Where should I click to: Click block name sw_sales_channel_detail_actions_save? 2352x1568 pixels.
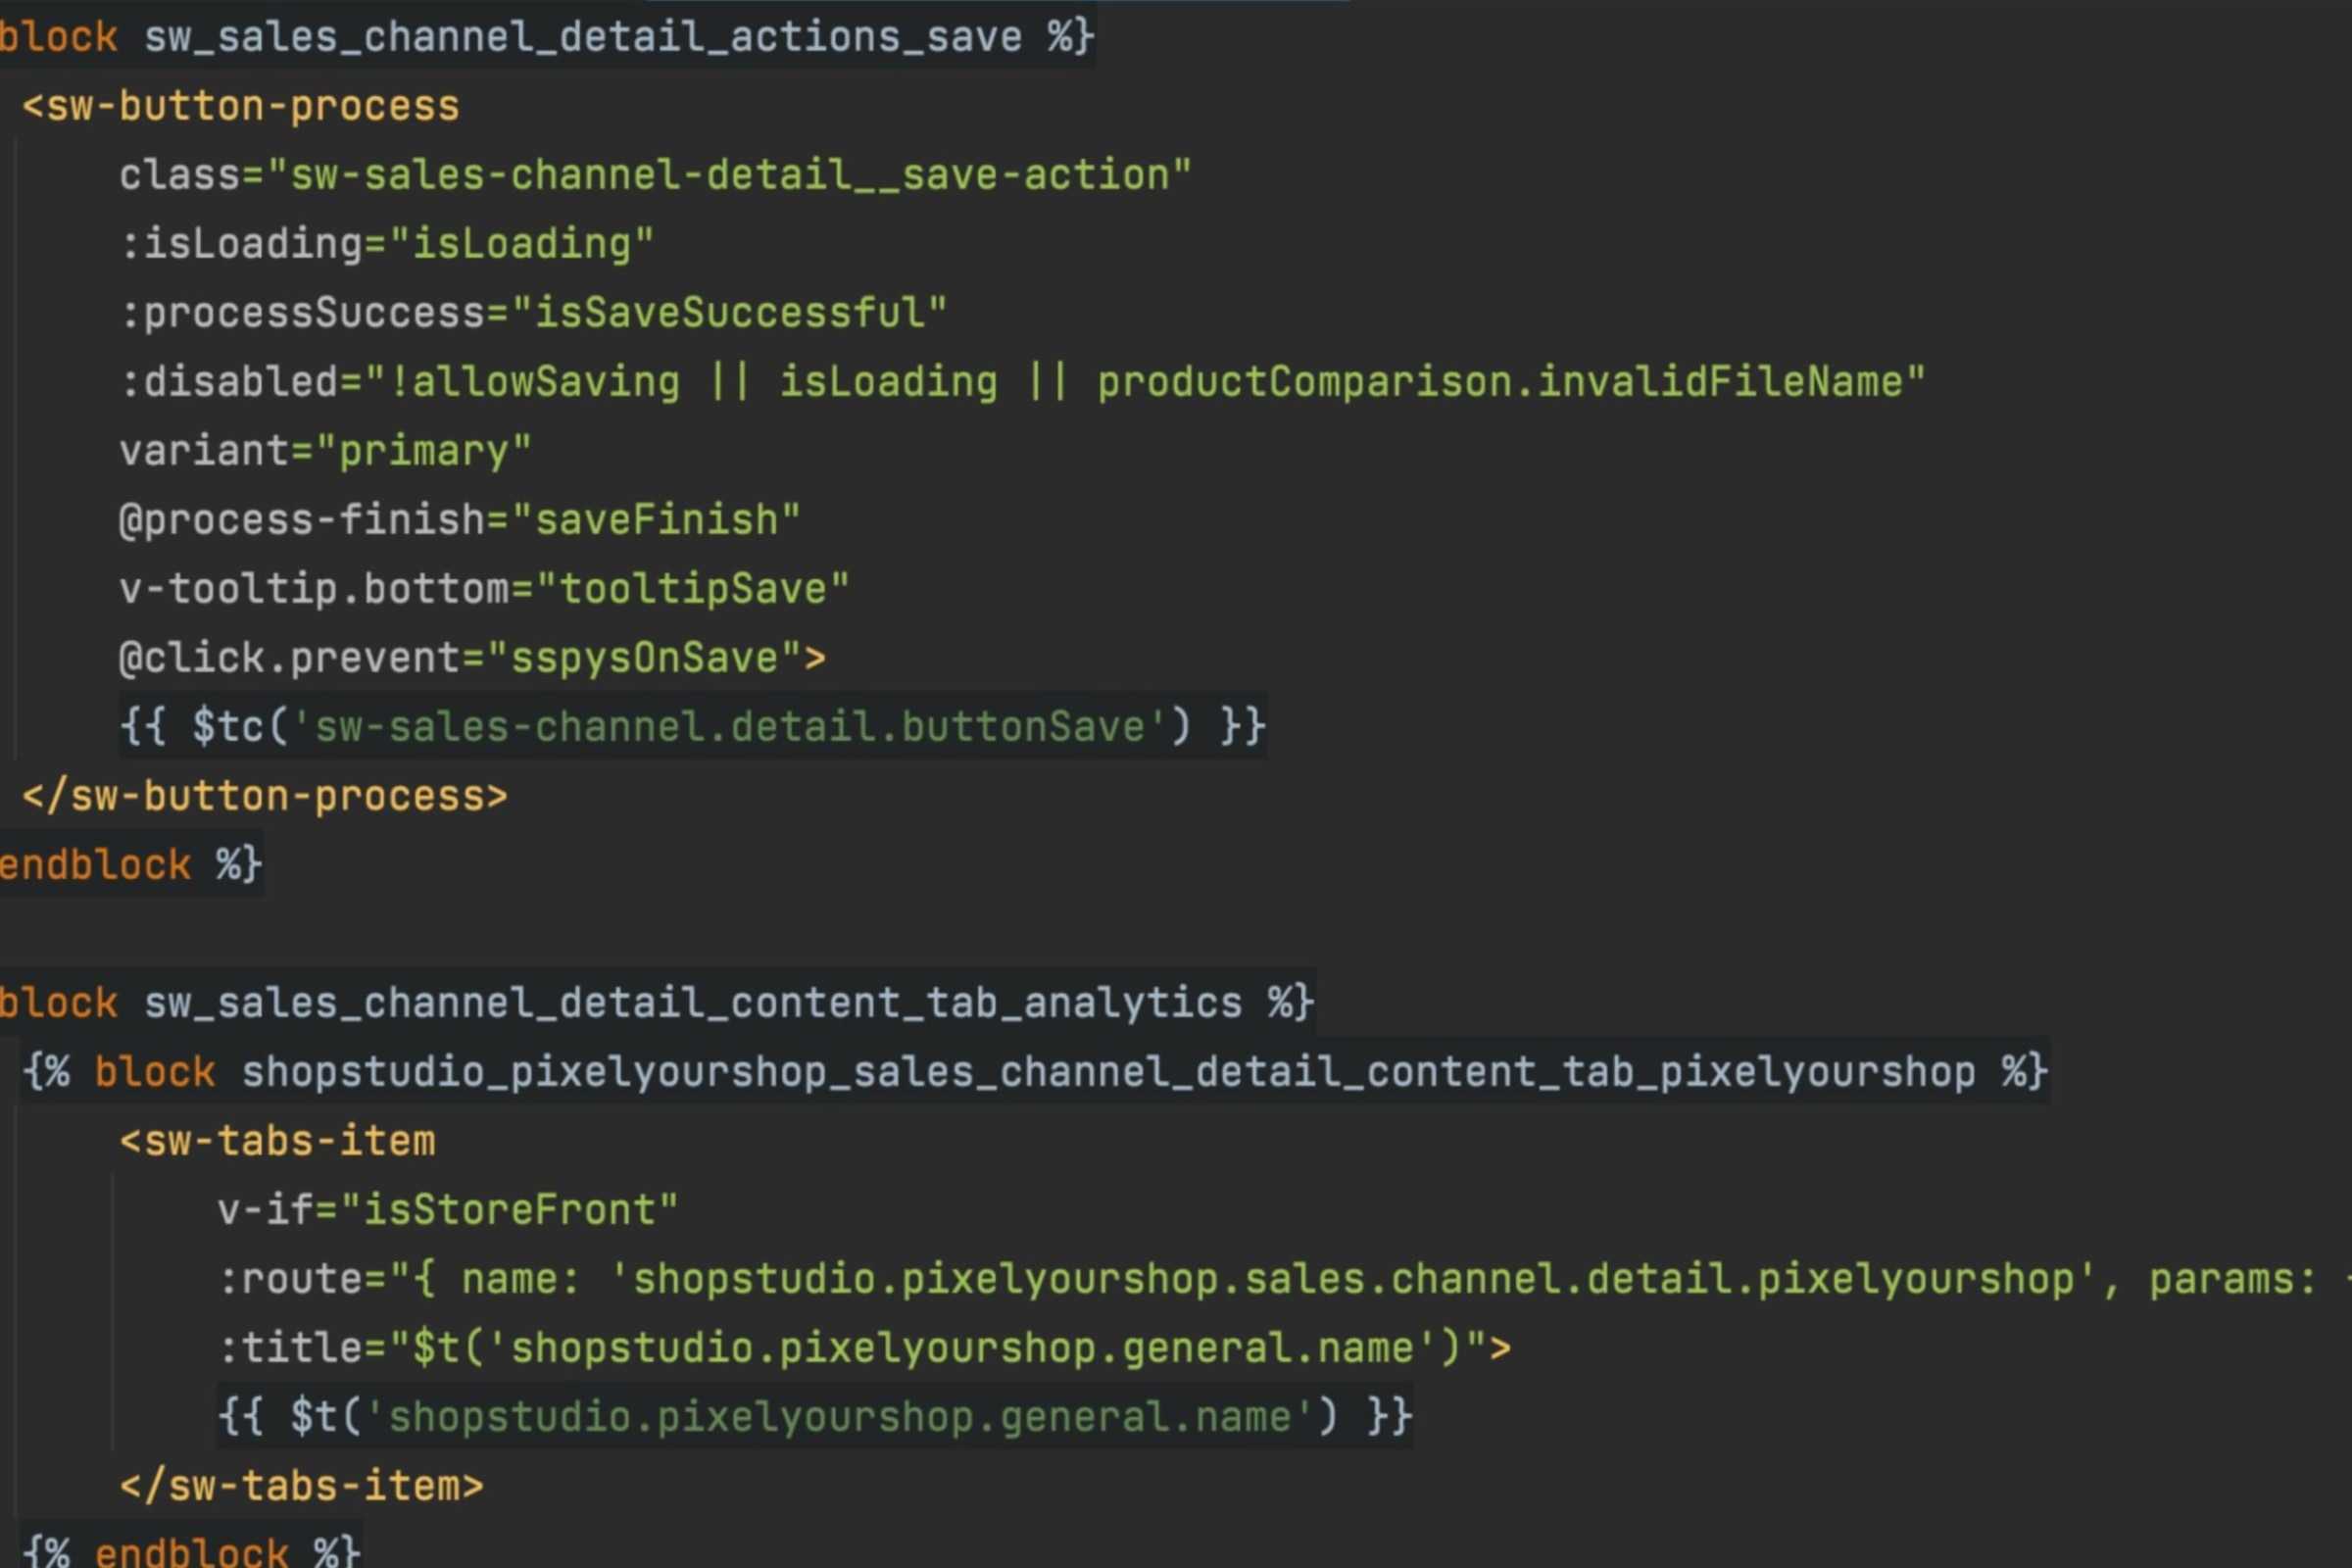point(583,37)
